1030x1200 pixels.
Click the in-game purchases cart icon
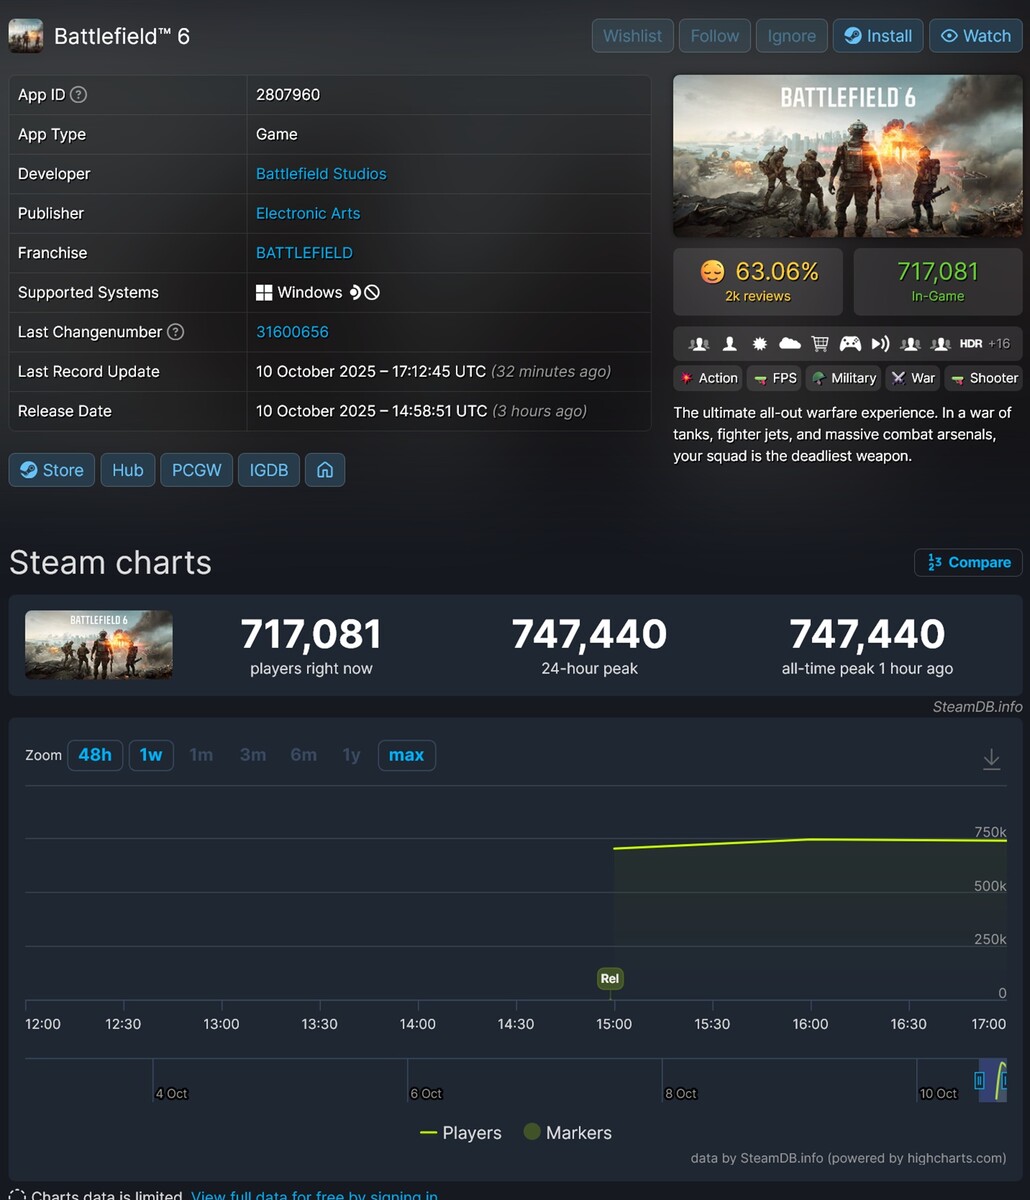[820, 343]
